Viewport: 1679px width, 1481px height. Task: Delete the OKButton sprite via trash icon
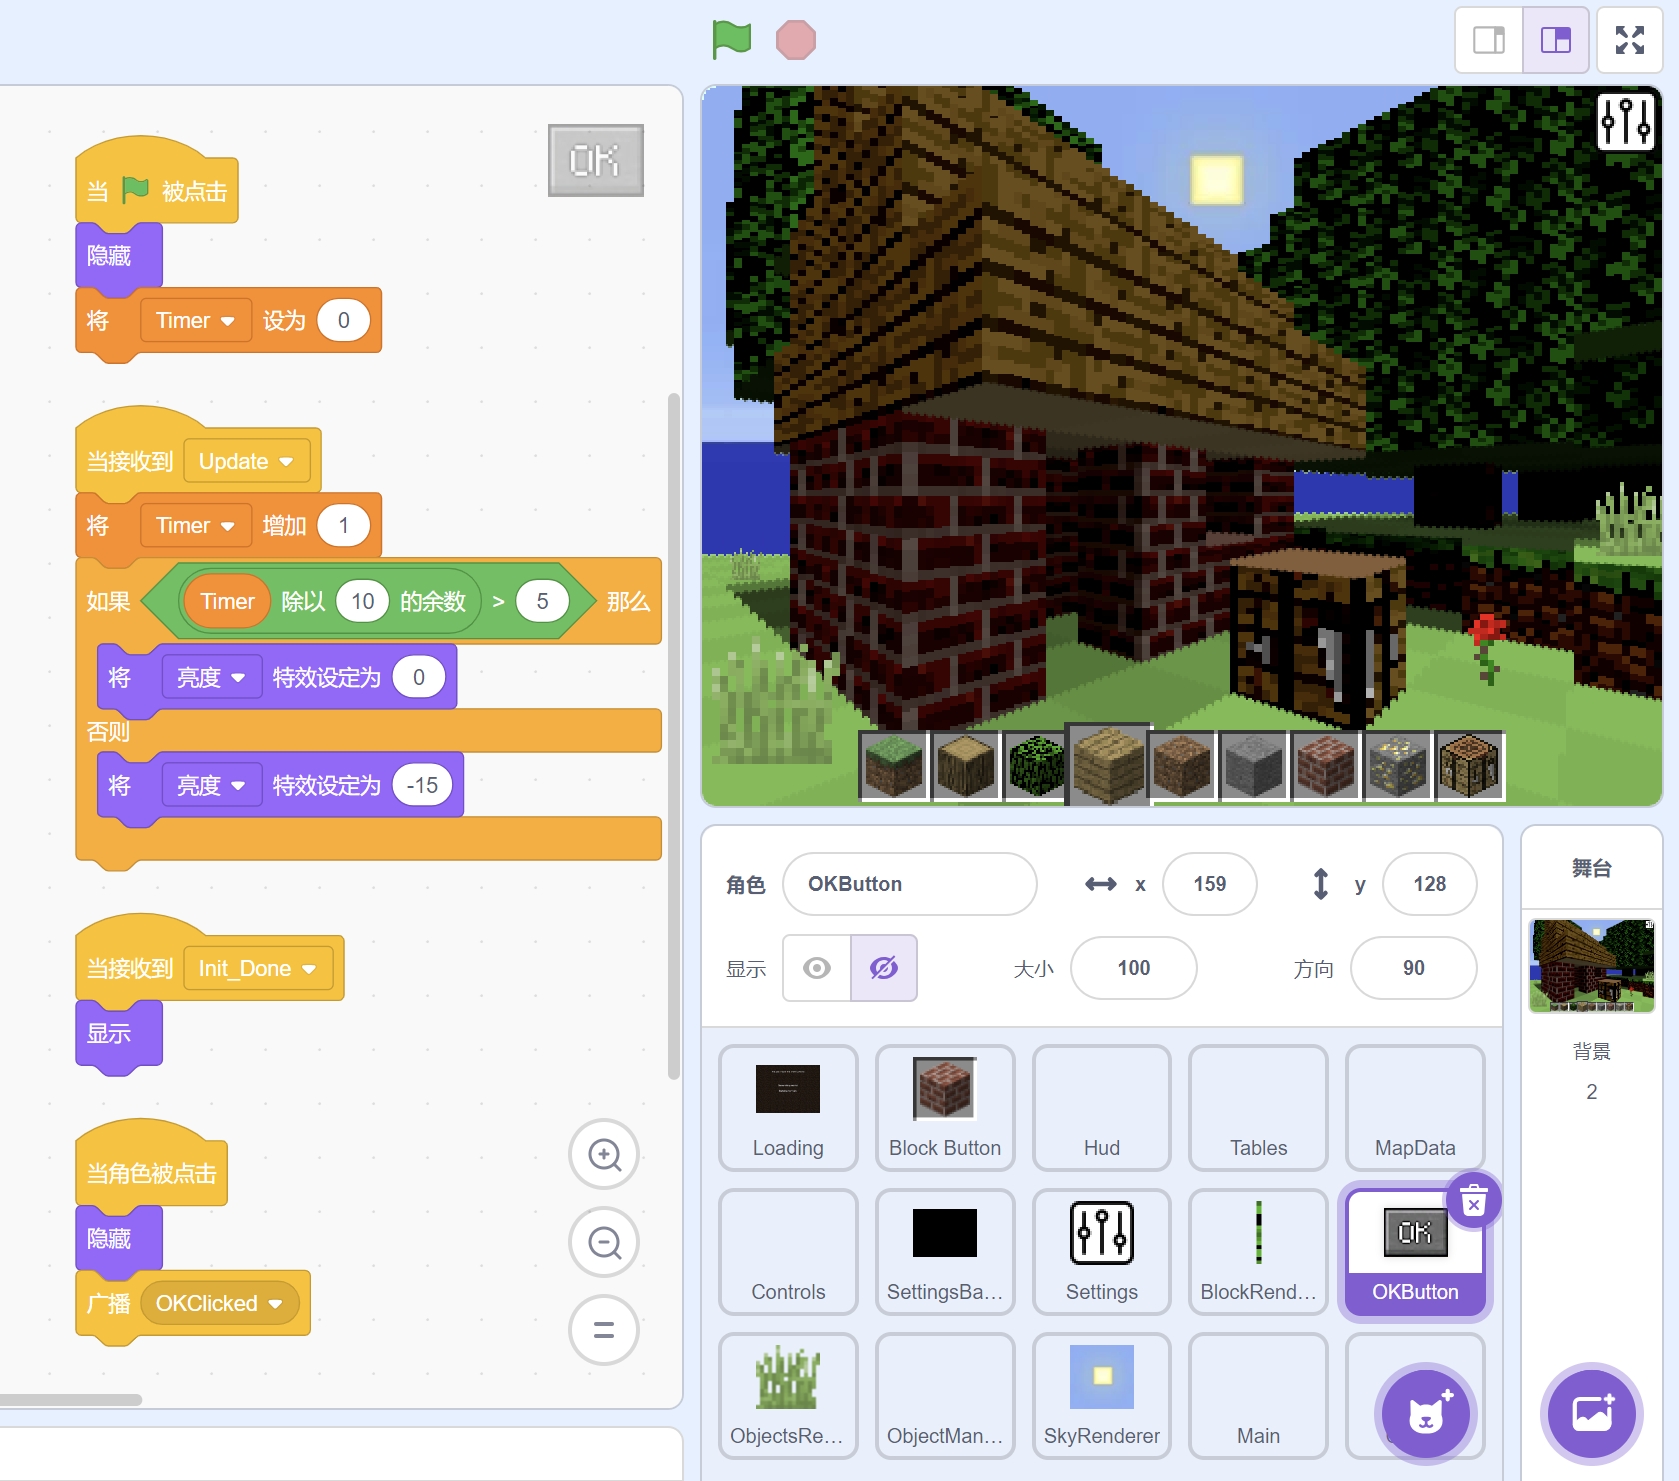coord(1473,1200)
